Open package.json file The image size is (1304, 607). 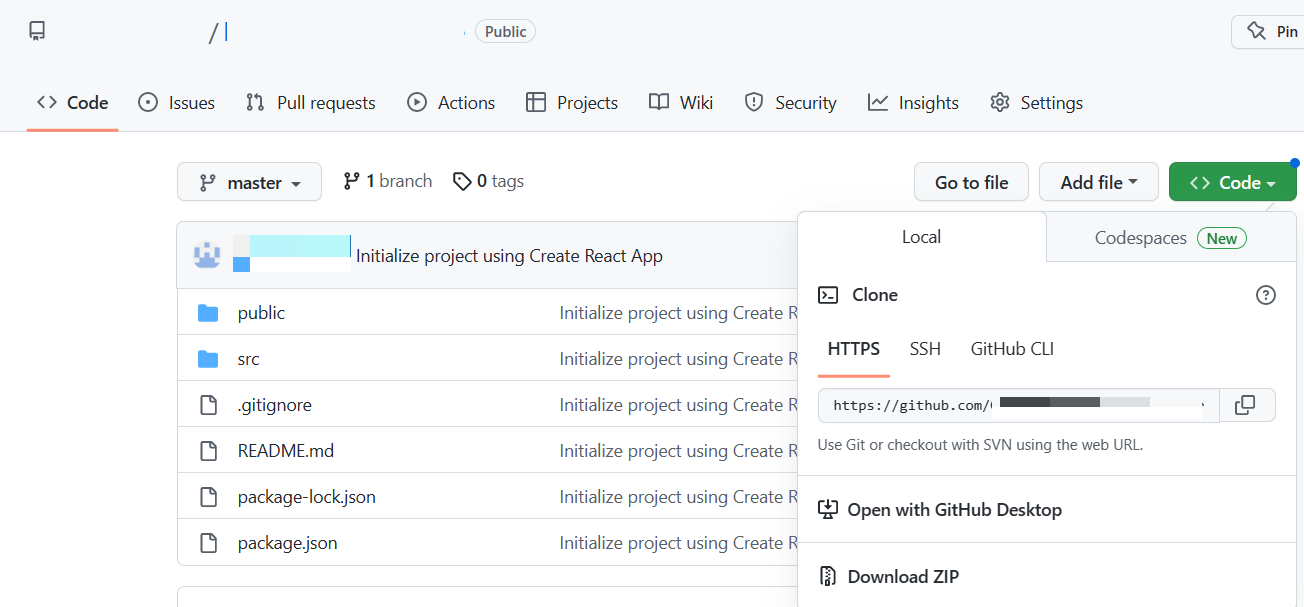288,543
